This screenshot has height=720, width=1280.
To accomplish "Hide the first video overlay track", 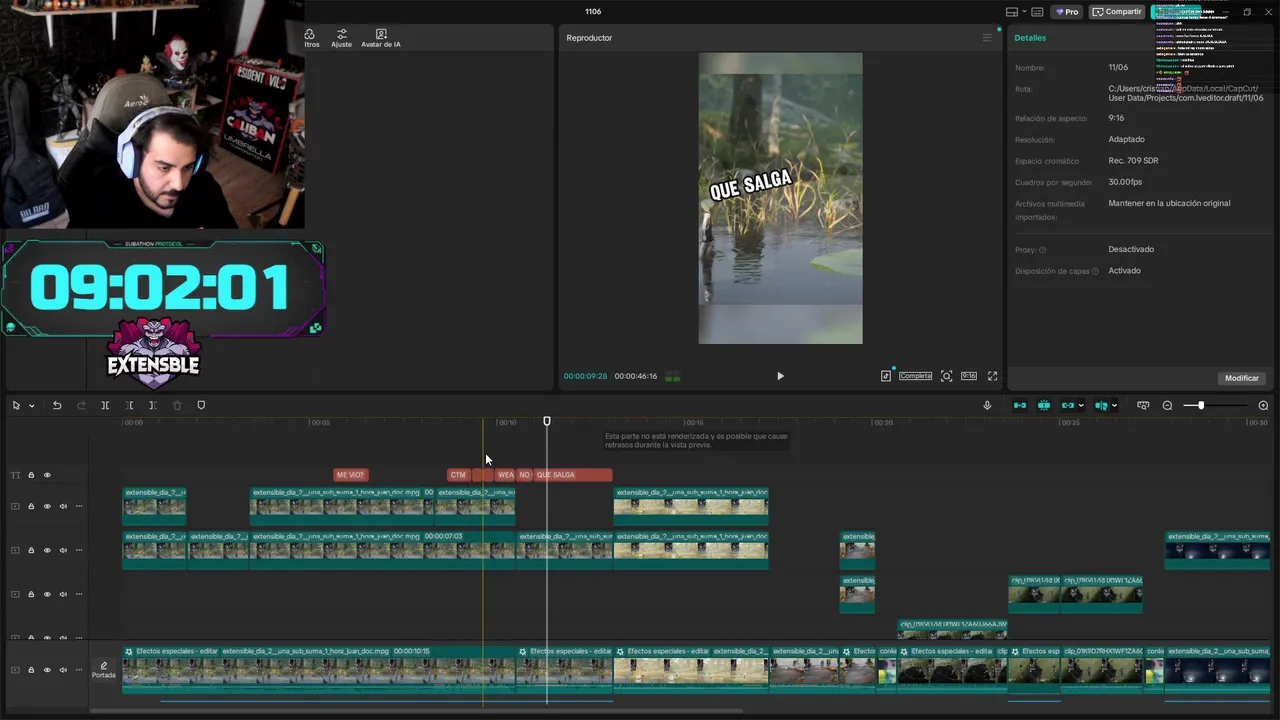I will (x=47, y=506).
